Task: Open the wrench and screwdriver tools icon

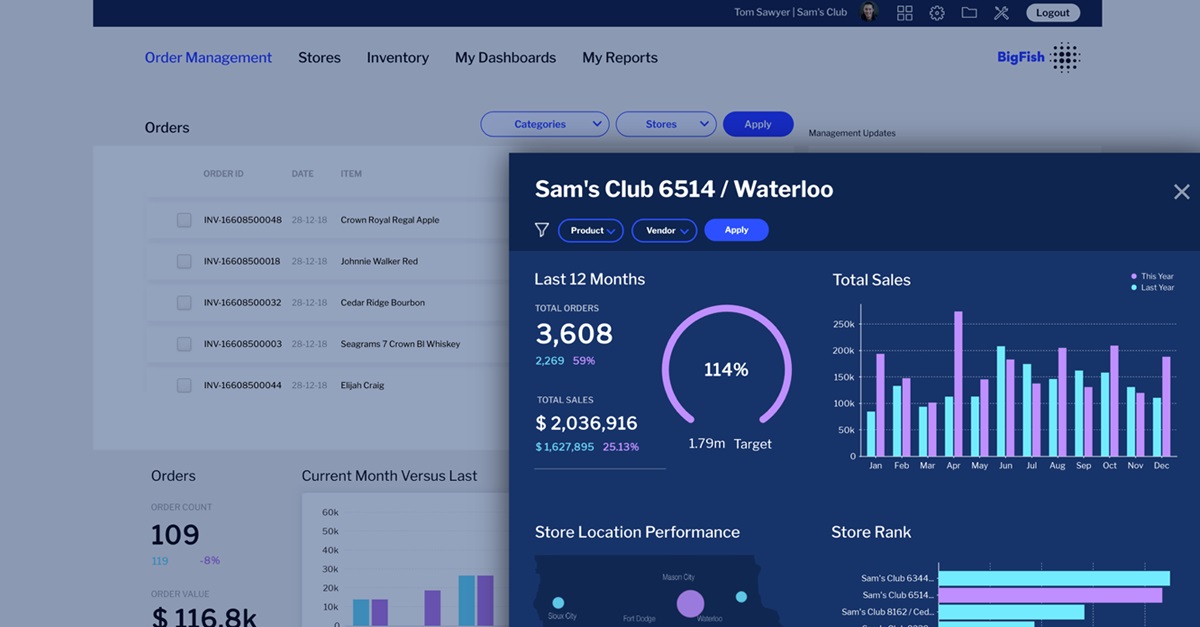Action: pos(1001,13)
